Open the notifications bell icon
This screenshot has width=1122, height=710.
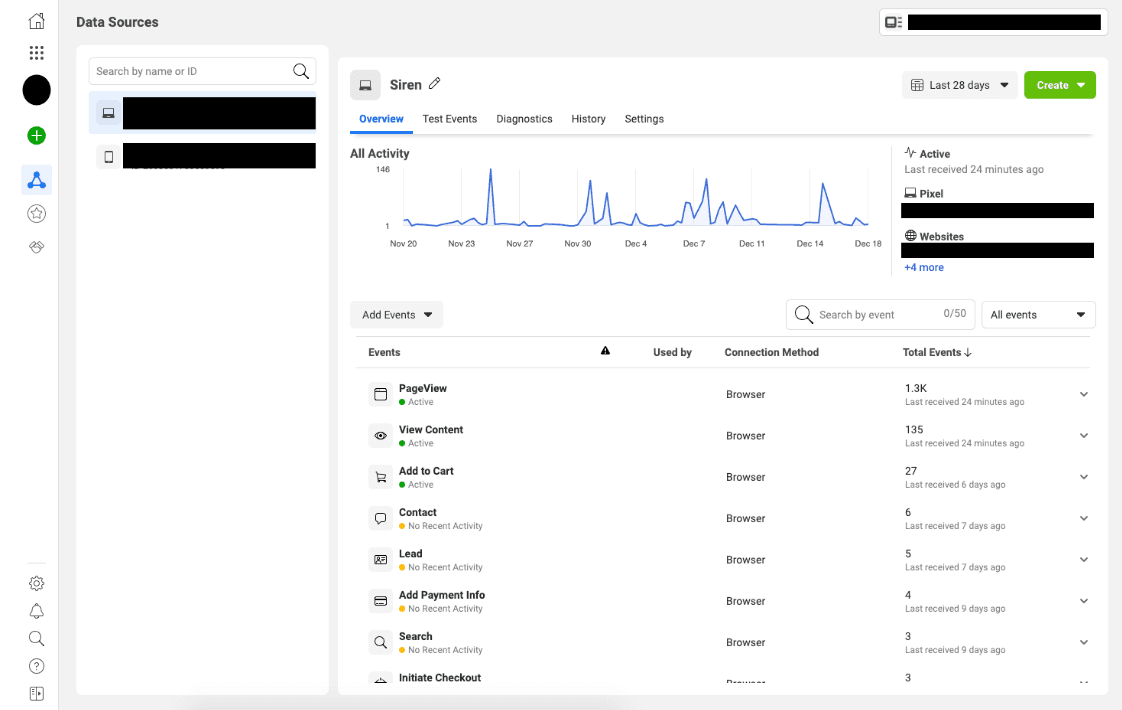tap(36, 611)
